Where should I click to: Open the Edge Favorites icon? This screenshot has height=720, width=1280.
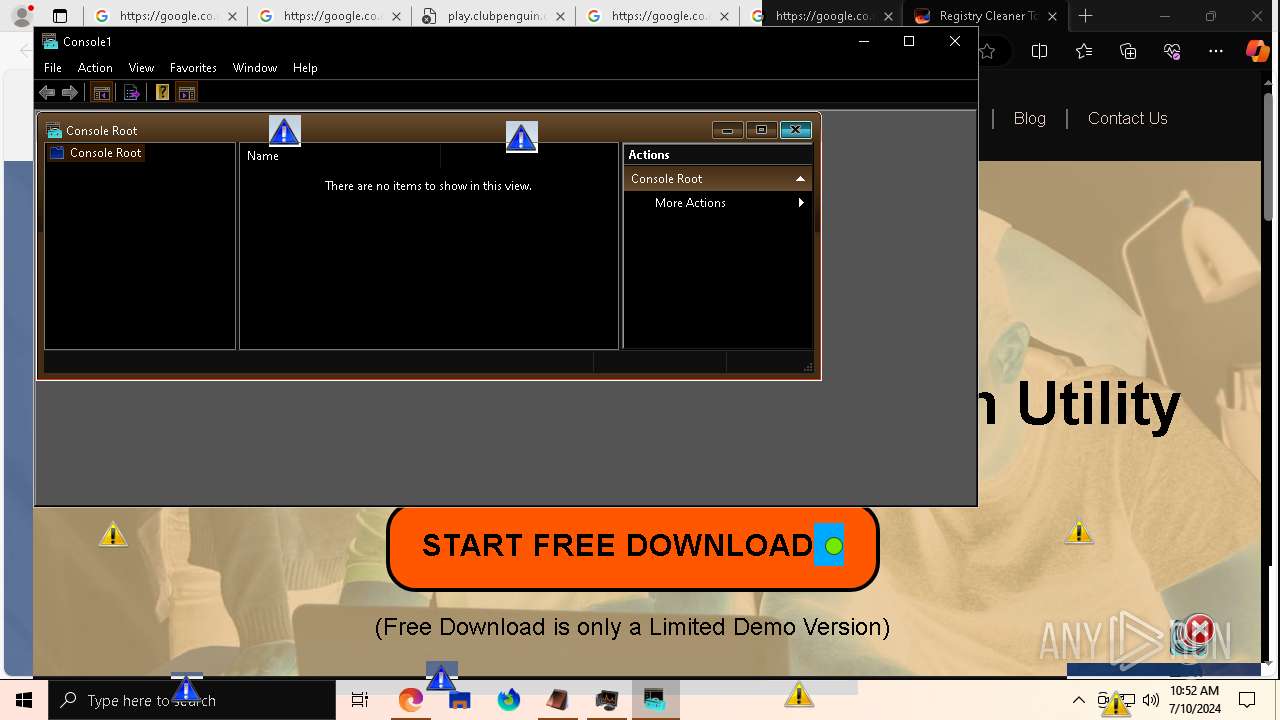point(1084,51)
